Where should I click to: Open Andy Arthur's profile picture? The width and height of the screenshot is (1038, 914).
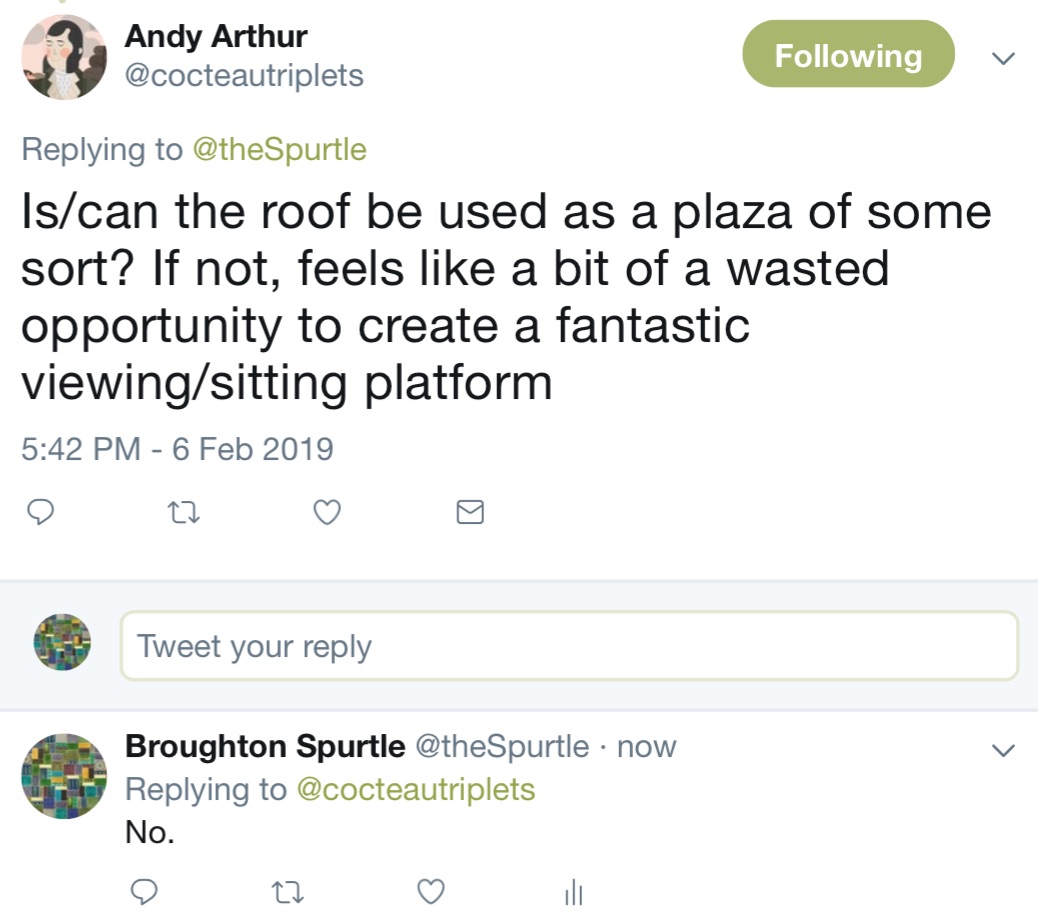pyautogui.click(x=64, y=57)
